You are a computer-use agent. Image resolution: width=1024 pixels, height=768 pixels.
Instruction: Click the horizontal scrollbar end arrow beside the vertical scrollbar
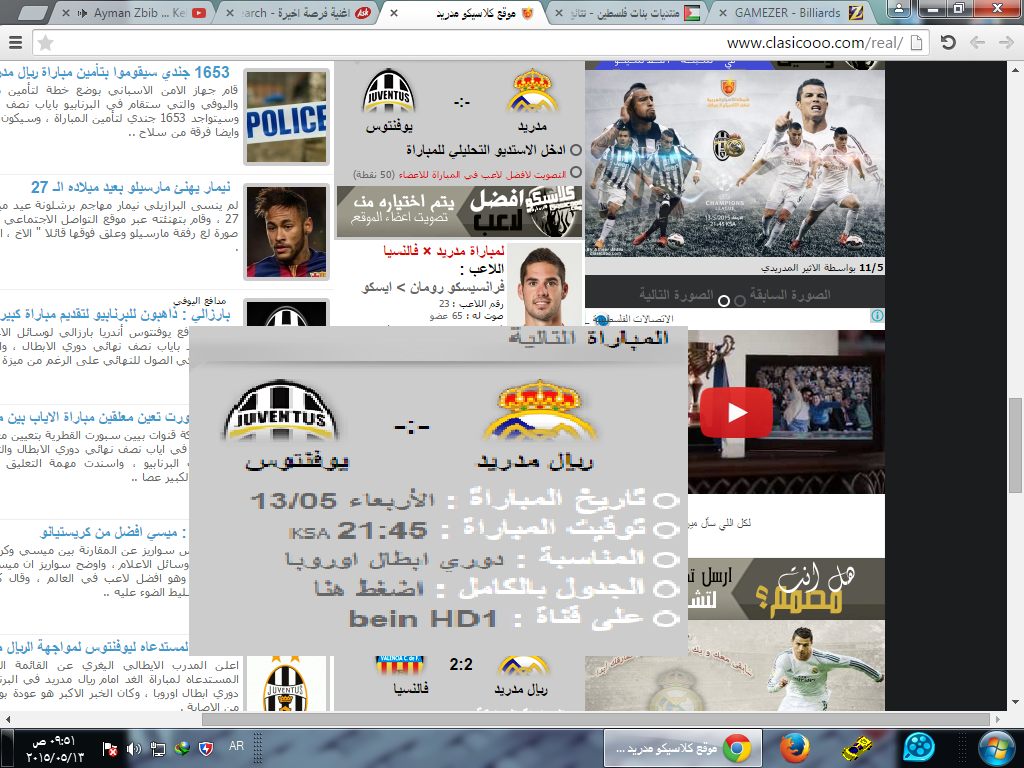[998, 719]
